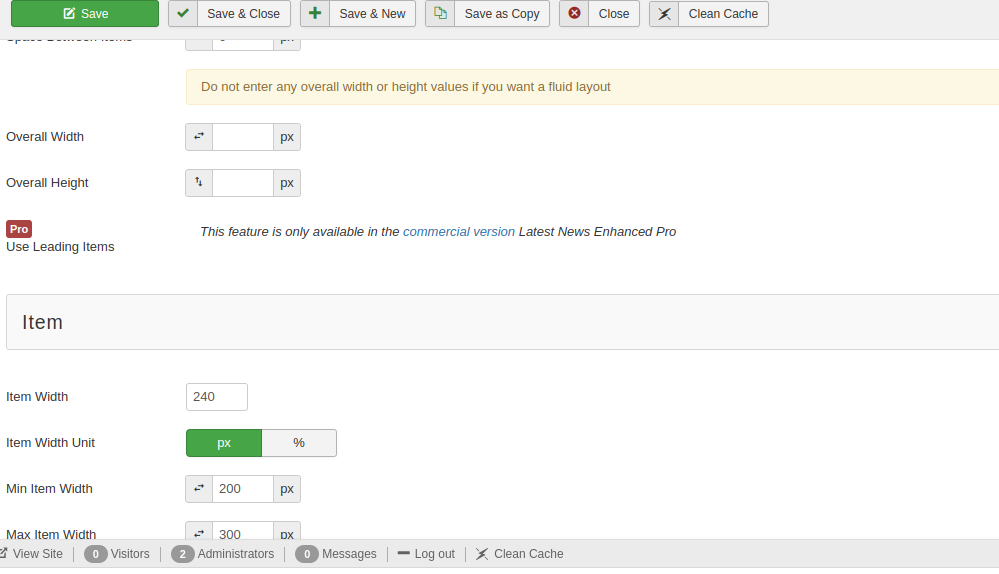Click the red X icon on Close
The height and width of the screenshot is (574, 999).
tap(574, 14)
